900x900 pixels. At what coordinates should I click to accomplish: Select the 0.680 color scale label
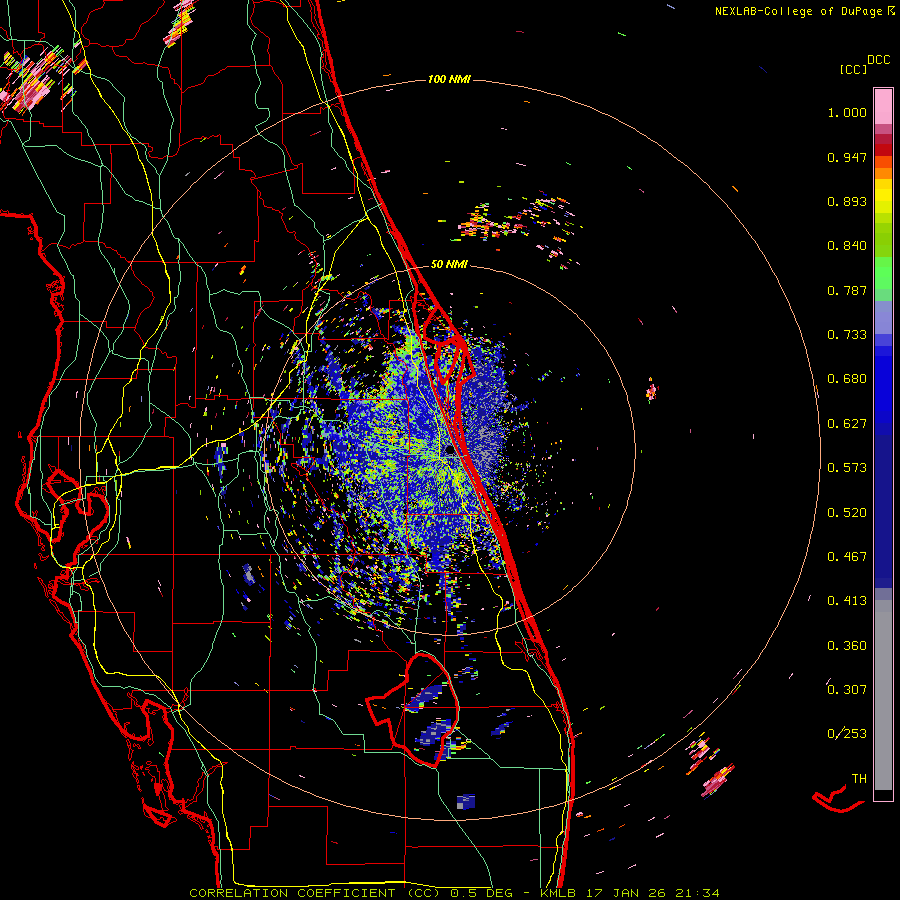[847, 379]
